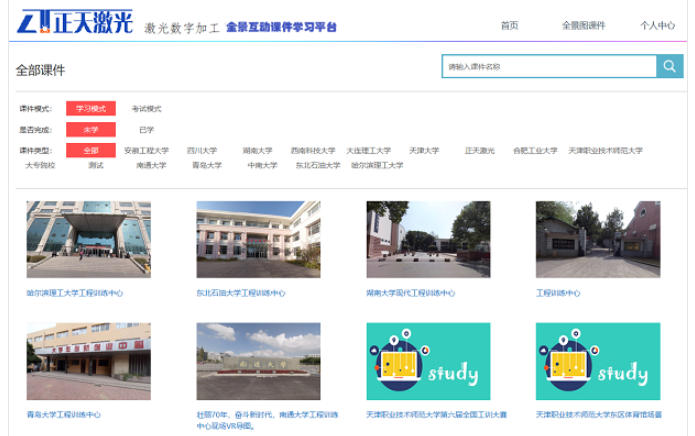
Task: Click study image for 第六届全国工训大赛 course
Action: click(x=428, y=361)
